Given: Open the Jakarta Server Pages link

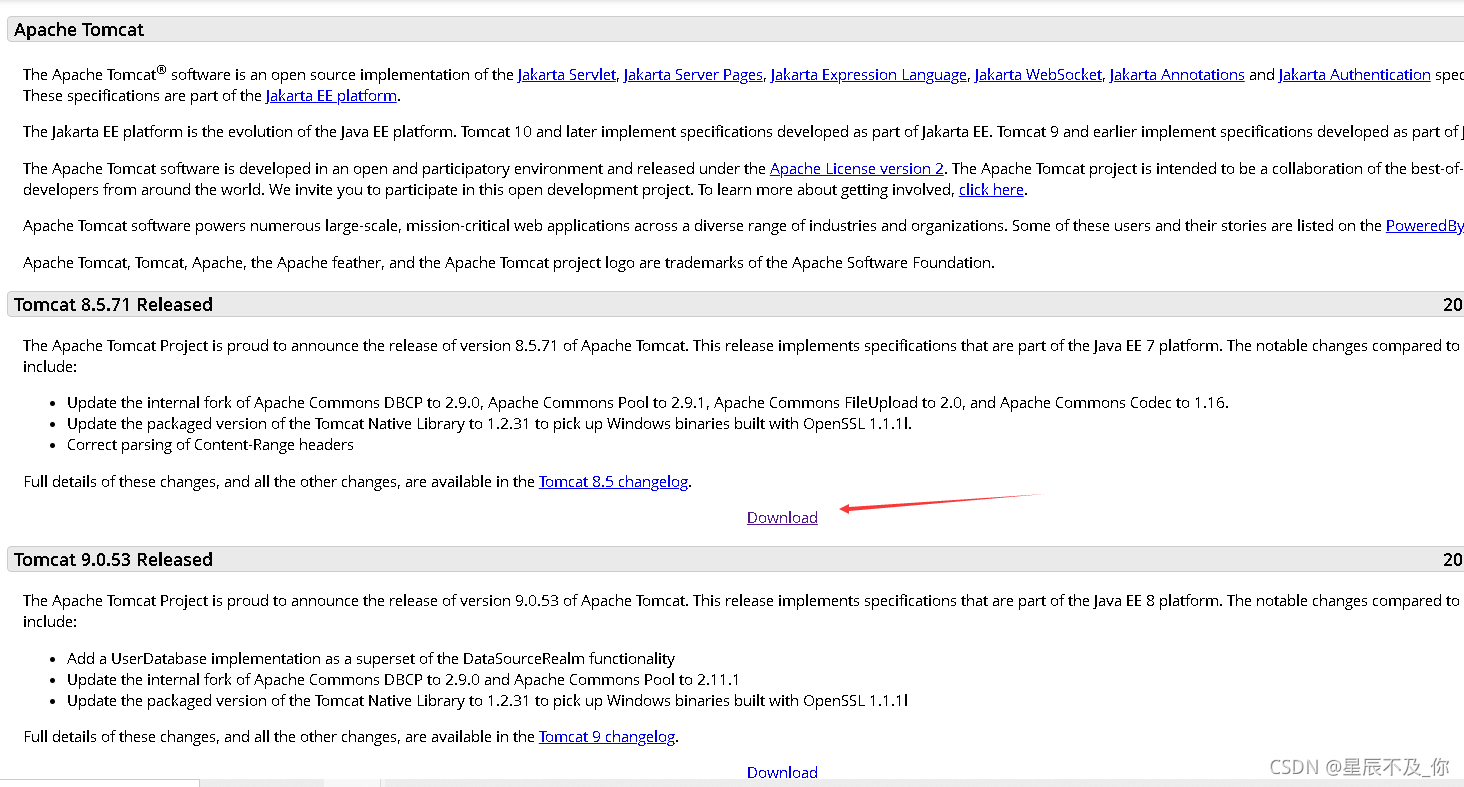Looking at the screenshot, I should coord(693,75).
